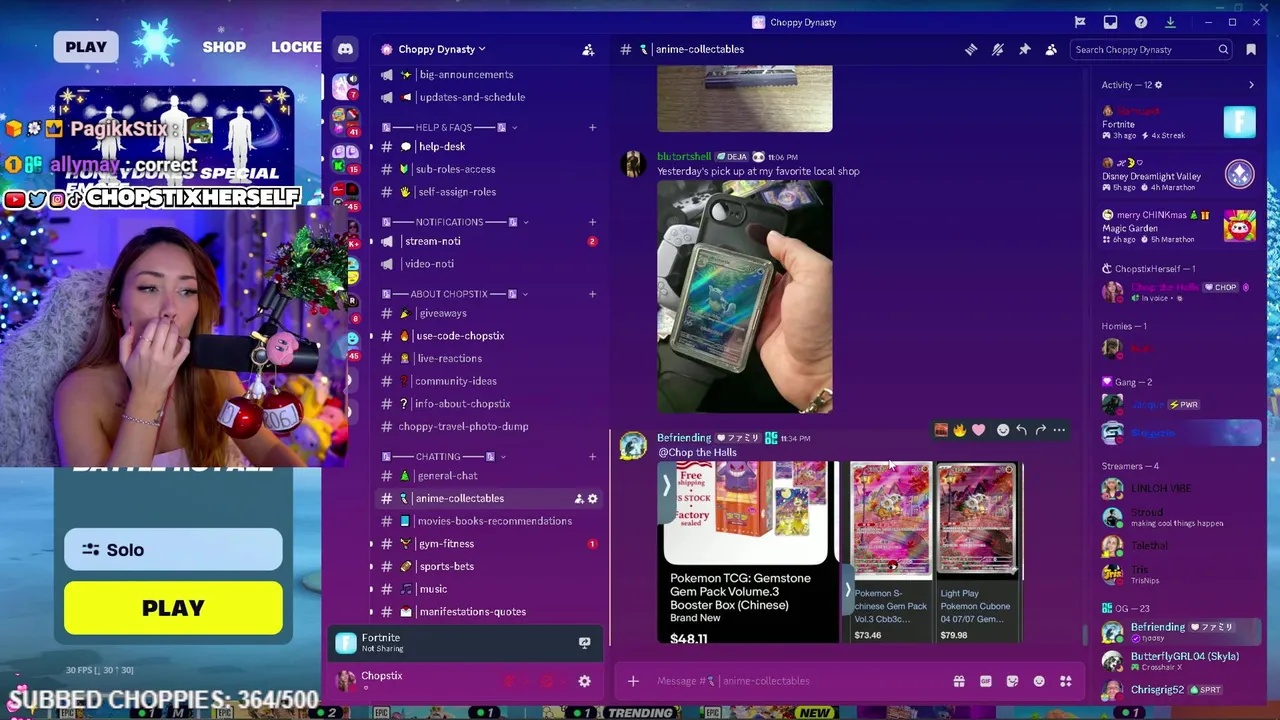Open the stream-noti channel
This screenshot has width=1280, height=720.
point(488,241)
